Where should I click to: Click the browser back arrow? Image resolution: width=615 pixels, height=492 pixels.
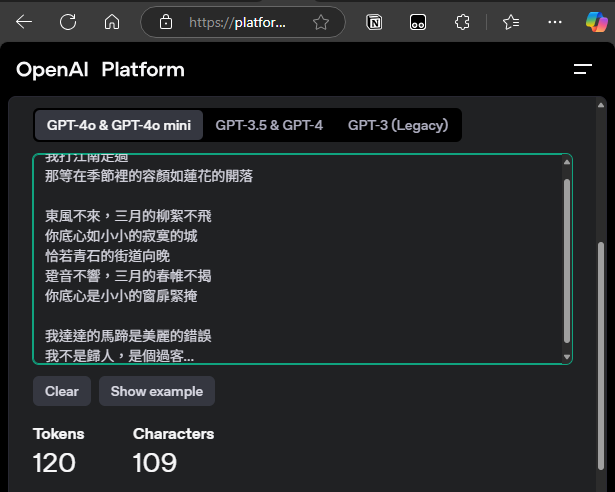(x=24, y=21)
